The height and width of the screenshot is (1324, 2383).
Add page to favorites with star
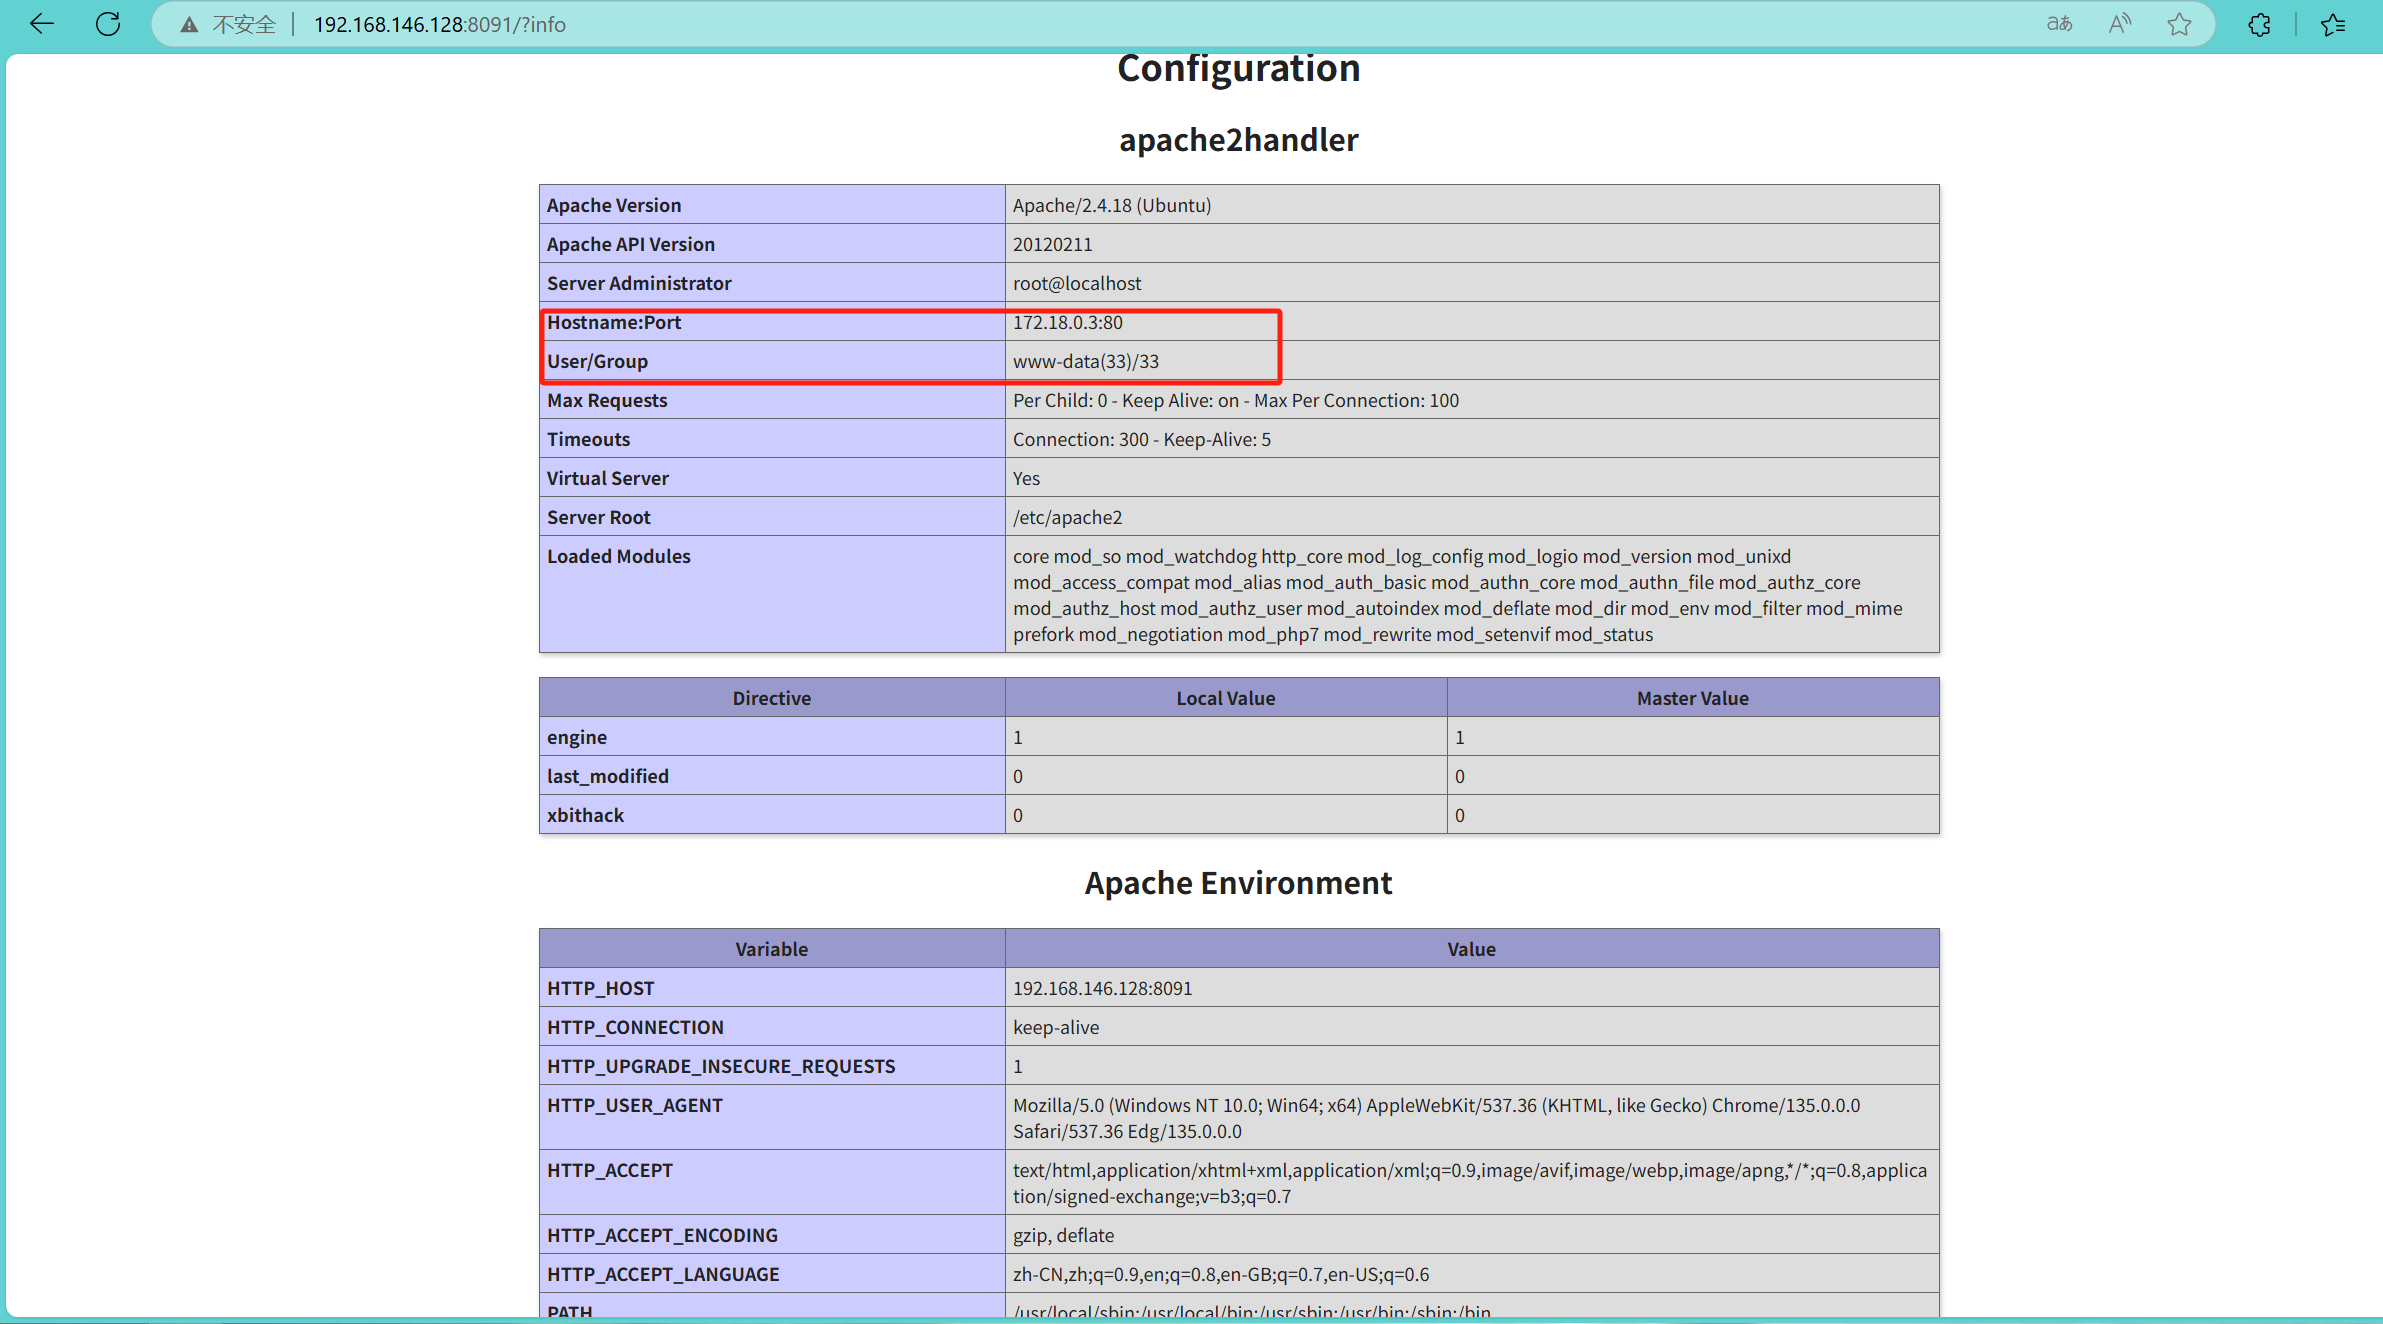click(2179, 24)
